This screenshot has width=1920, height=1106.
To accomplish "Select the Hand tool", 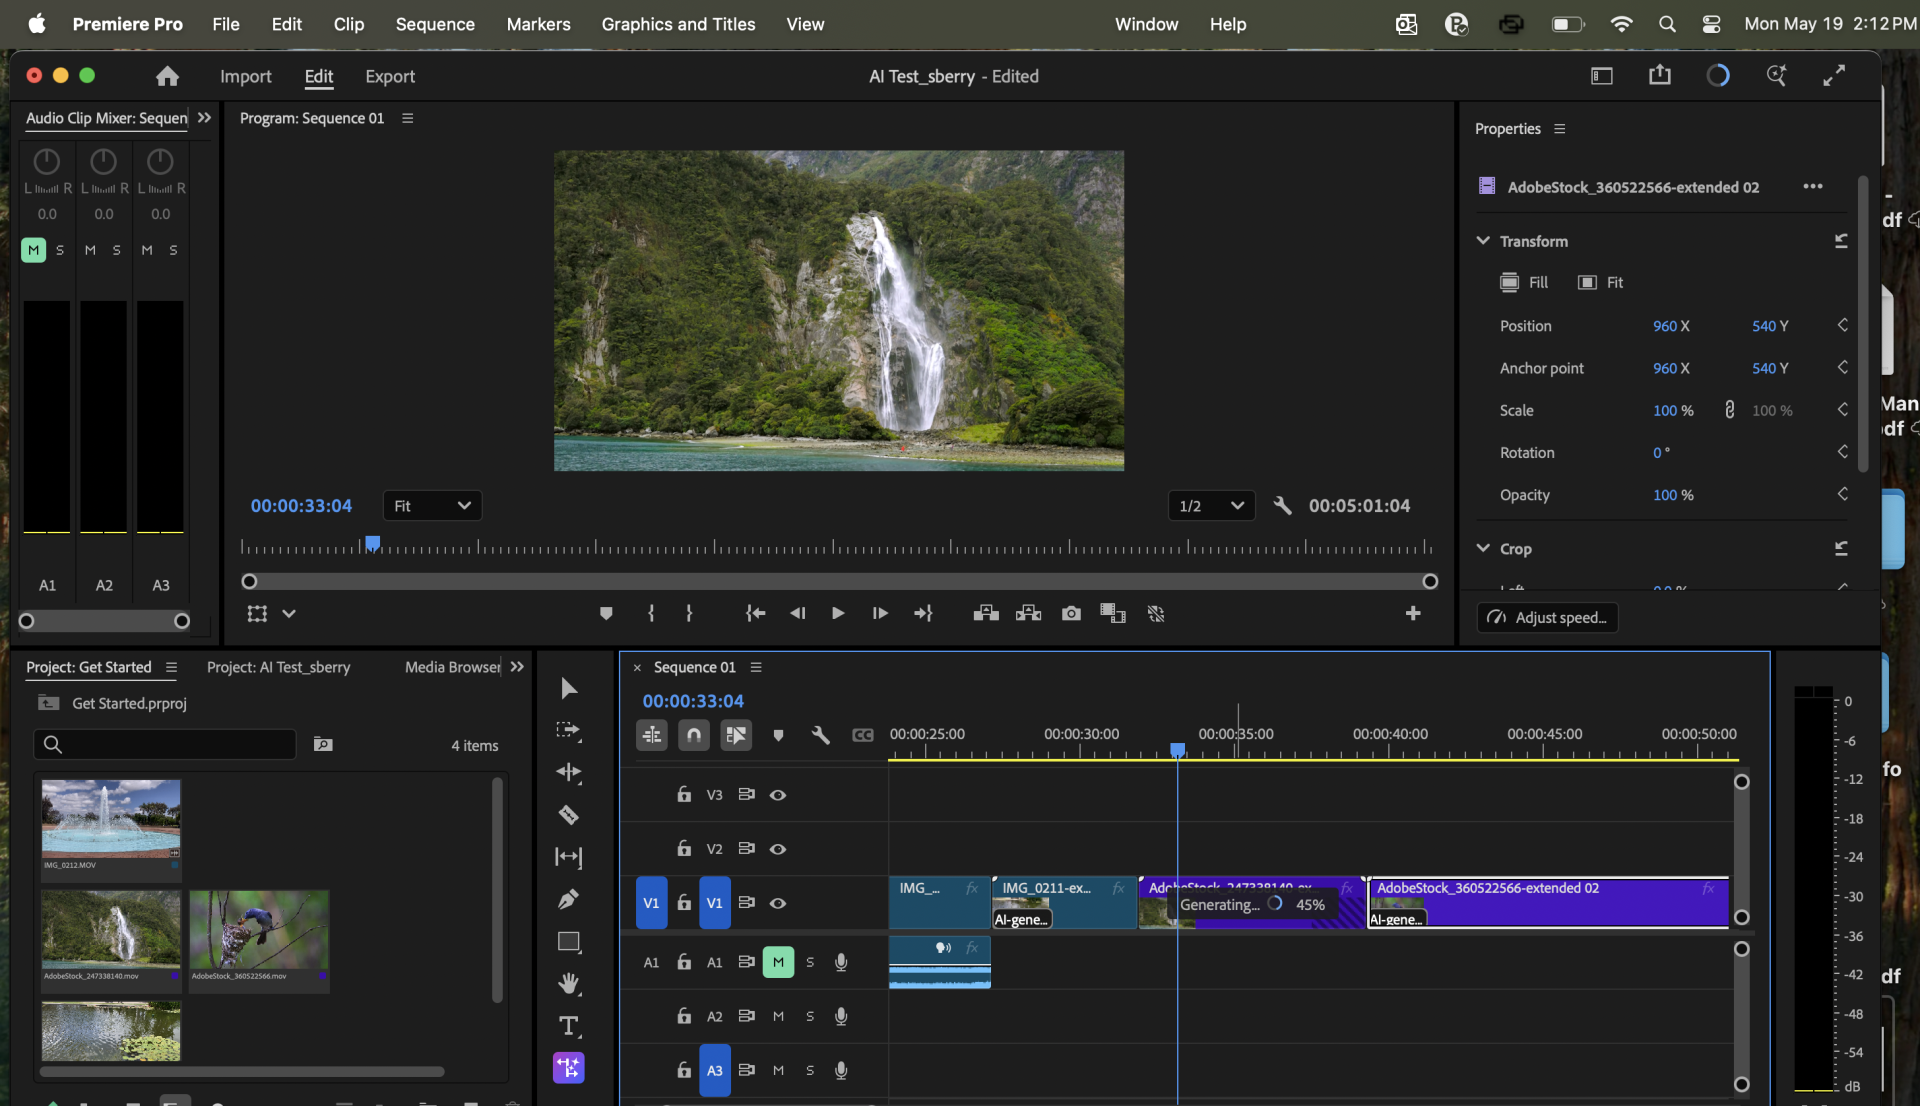I will click(x=568, y=984).
